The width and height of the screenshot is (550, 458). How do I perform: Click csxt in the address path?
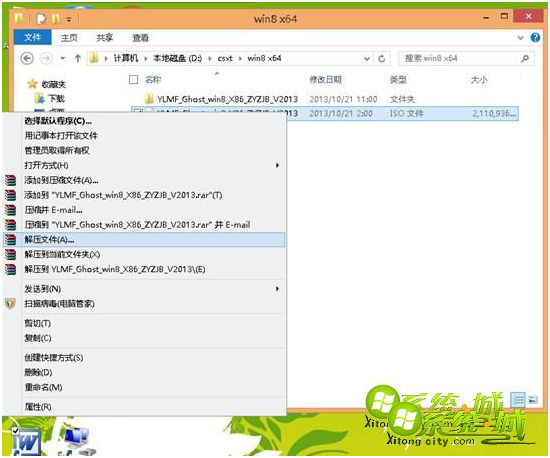coord(225,59)
